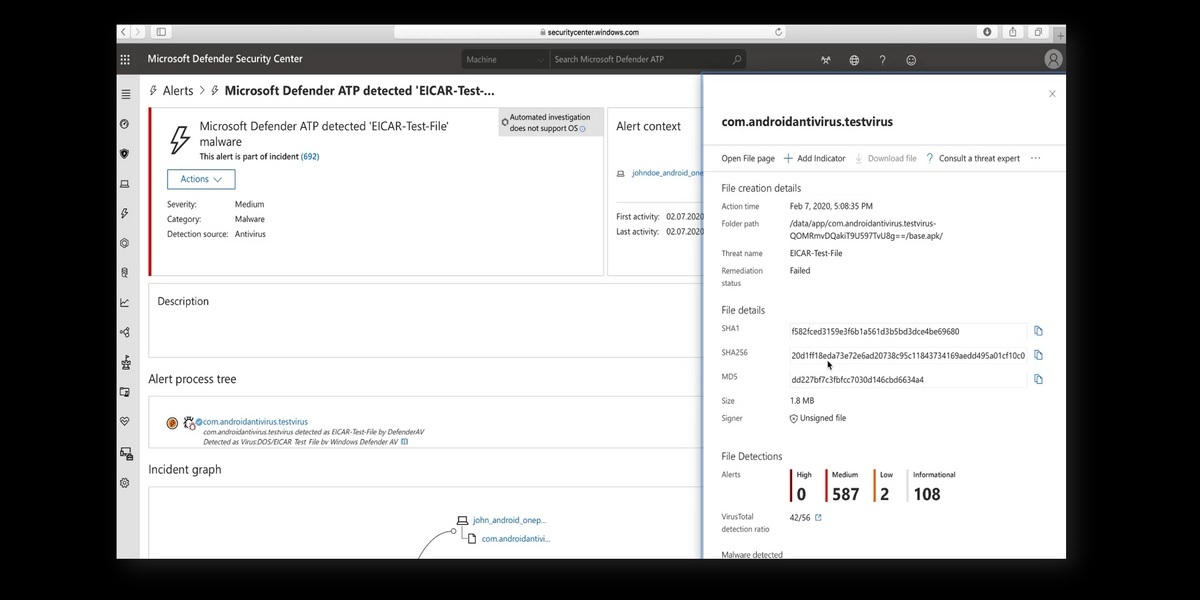Screen dimensions: 1200x600
Task: Click the community people icon in header
Action: point(826,60)
